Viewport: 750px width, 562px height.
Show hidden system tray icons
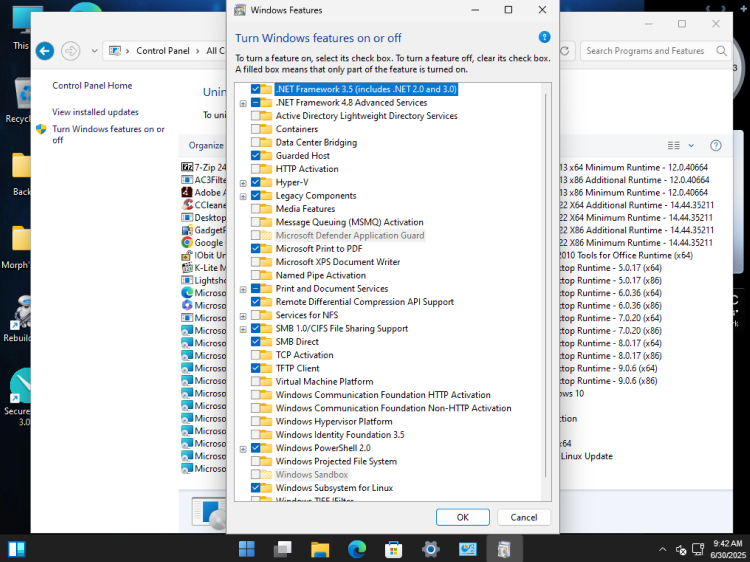click(x=662, y=549)
